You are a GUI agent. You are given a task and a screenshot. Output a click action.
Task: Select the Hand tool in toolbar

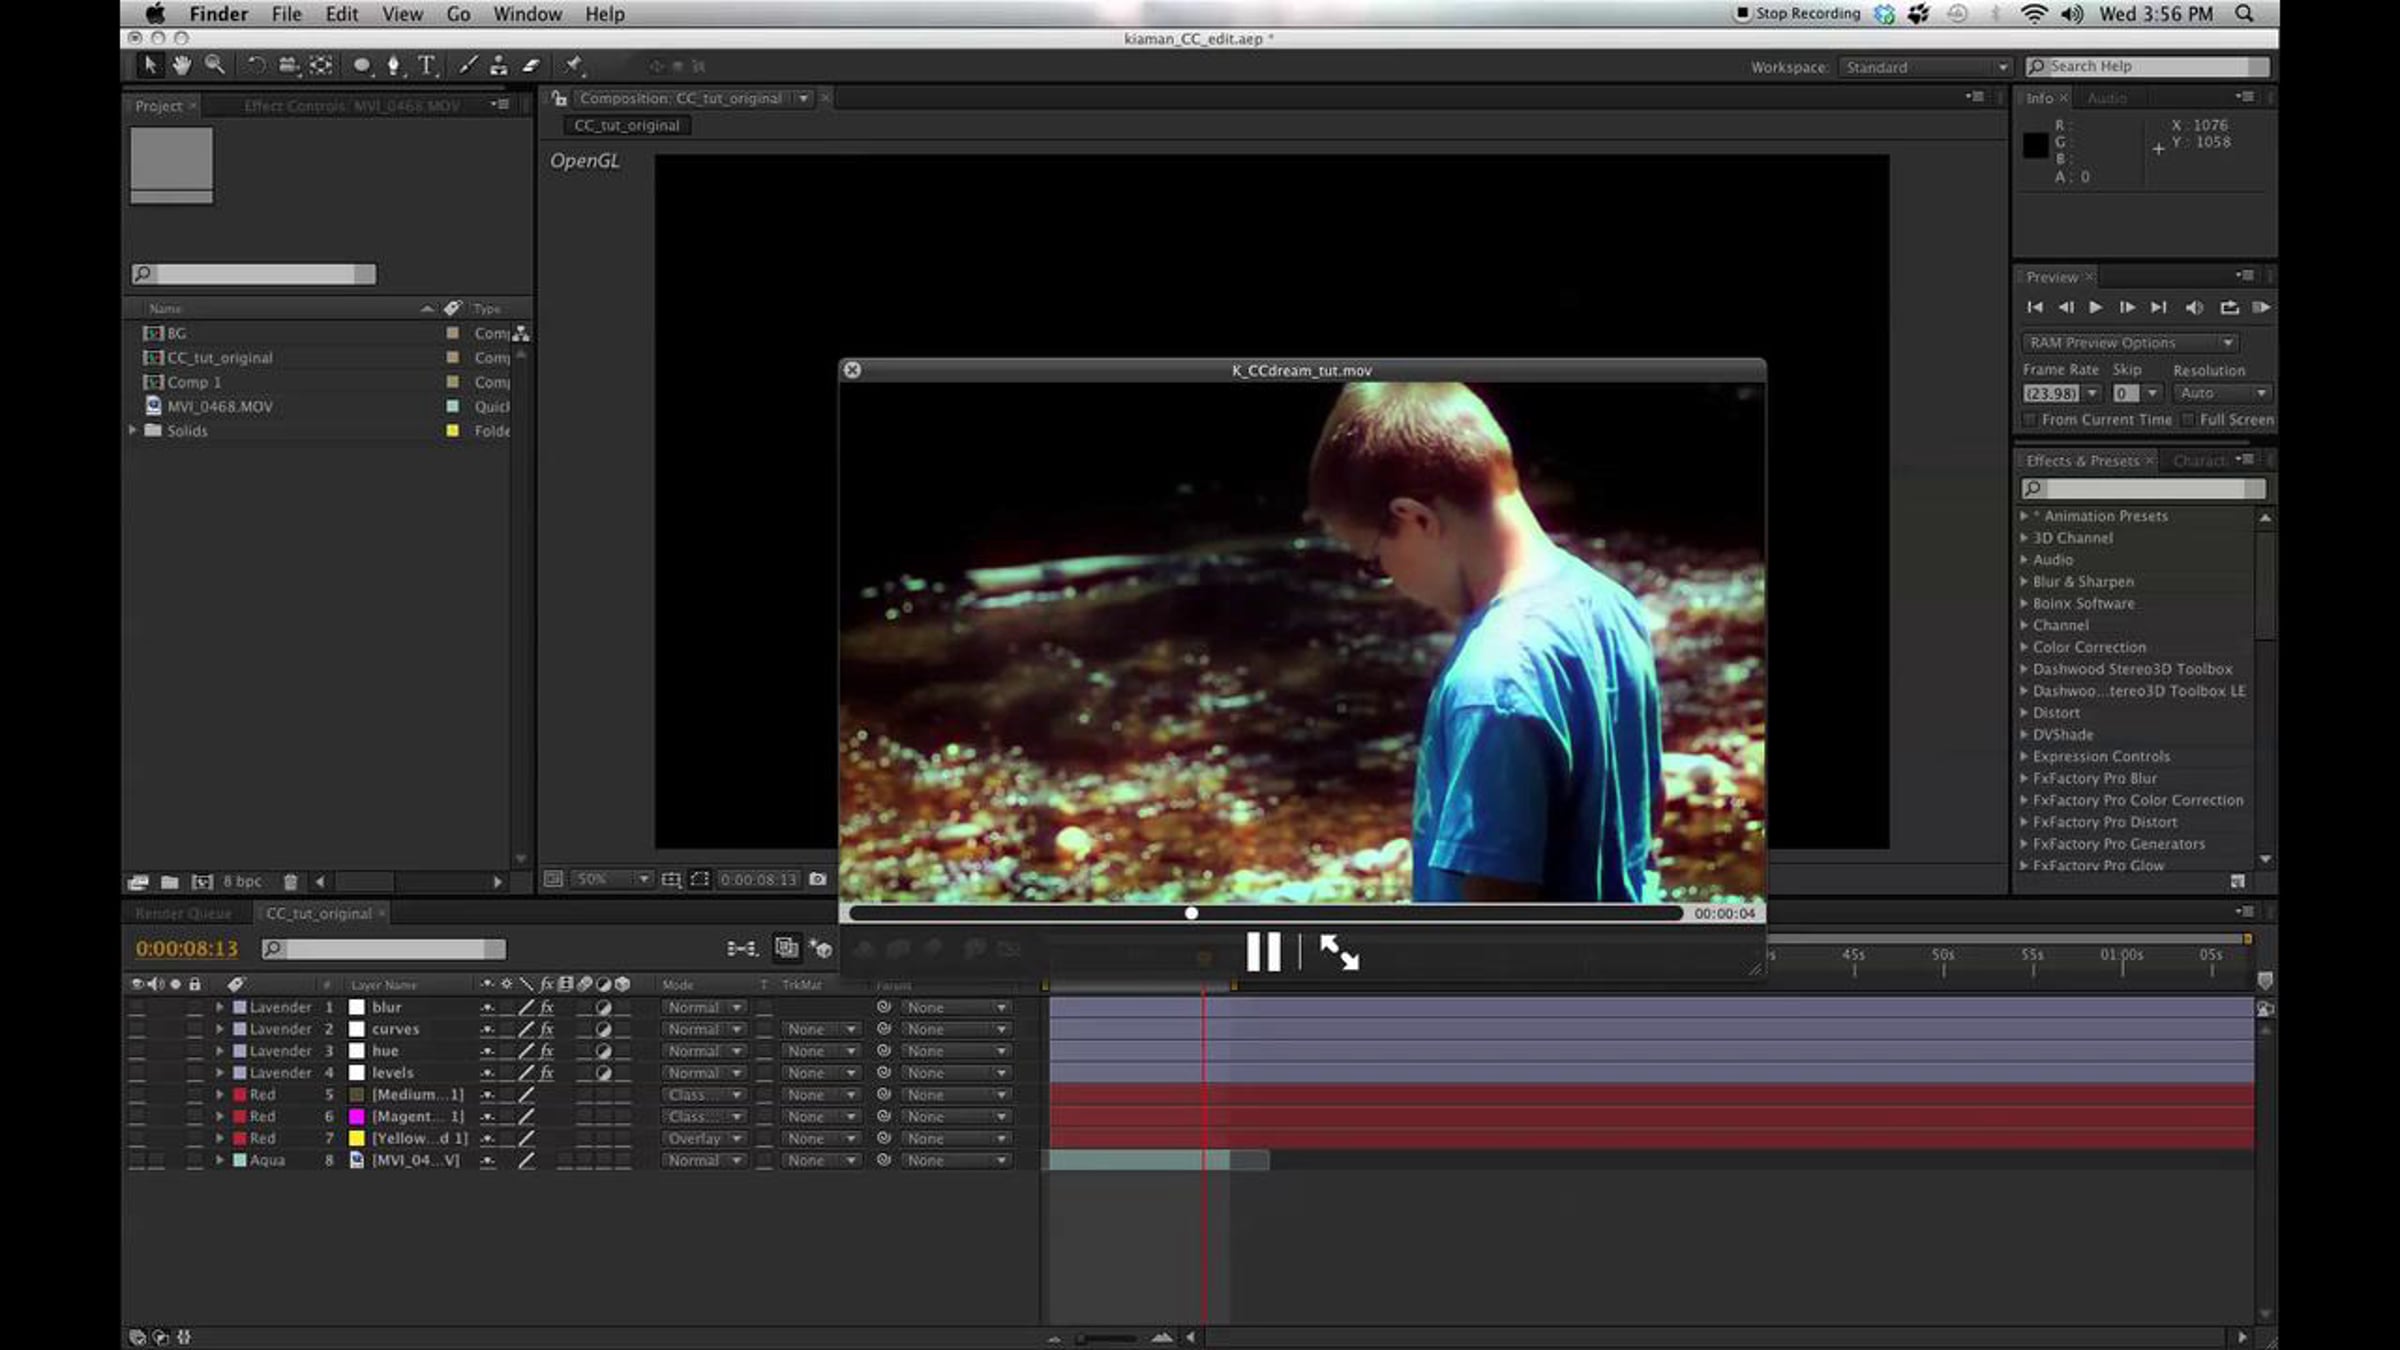(181, 66)
